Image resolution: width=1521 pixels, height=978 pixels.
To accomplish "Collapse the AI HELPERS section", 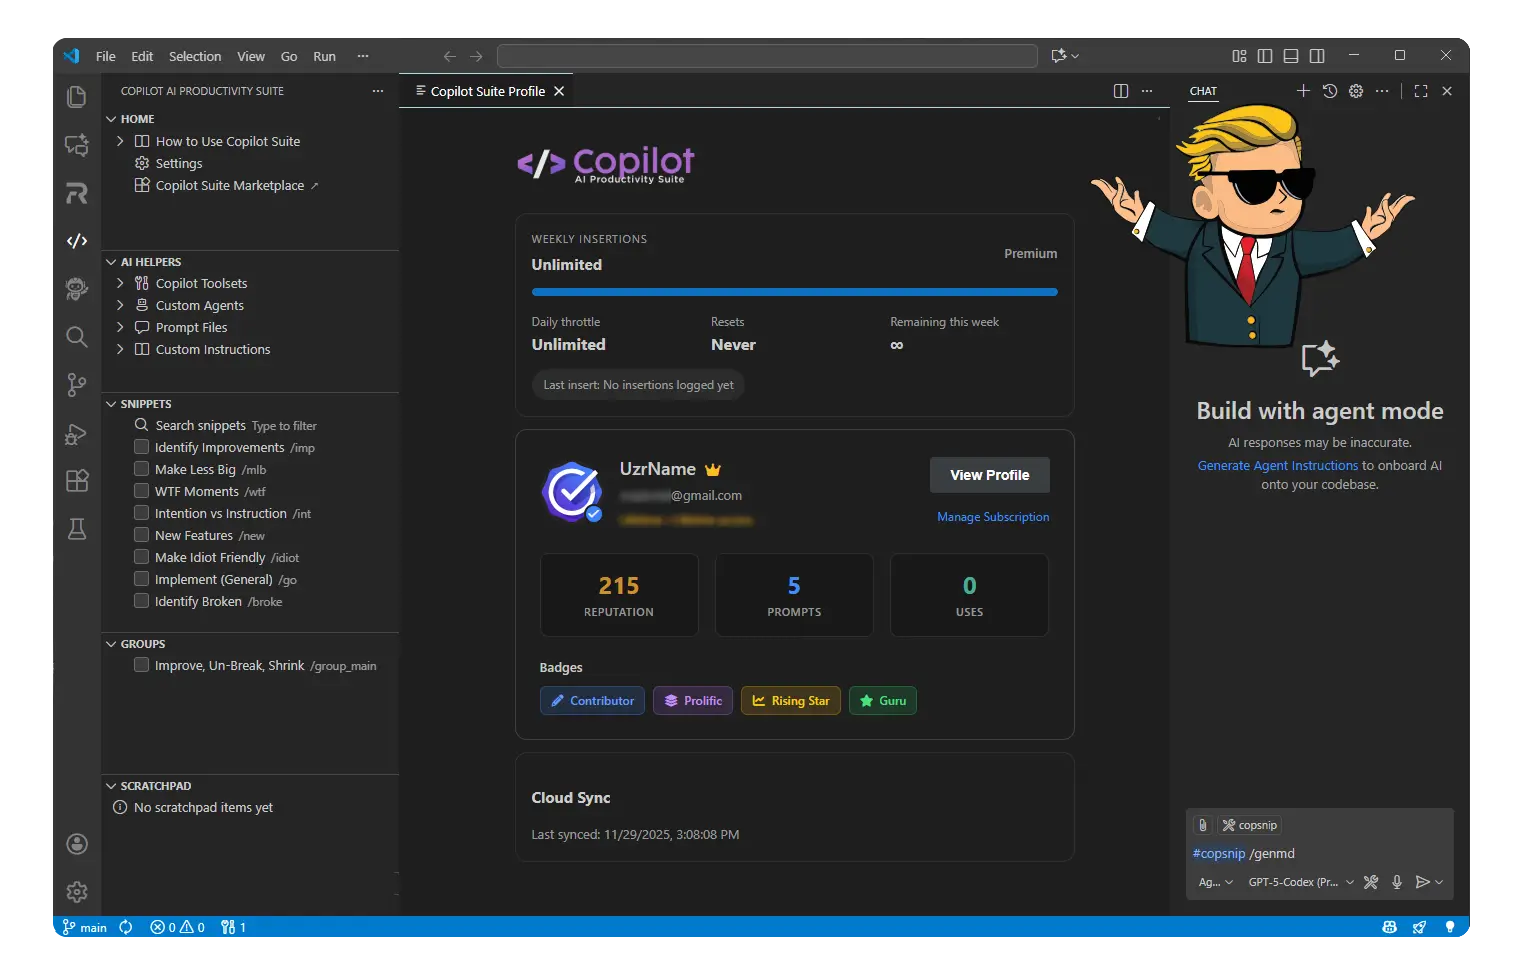I will (111, 262).
